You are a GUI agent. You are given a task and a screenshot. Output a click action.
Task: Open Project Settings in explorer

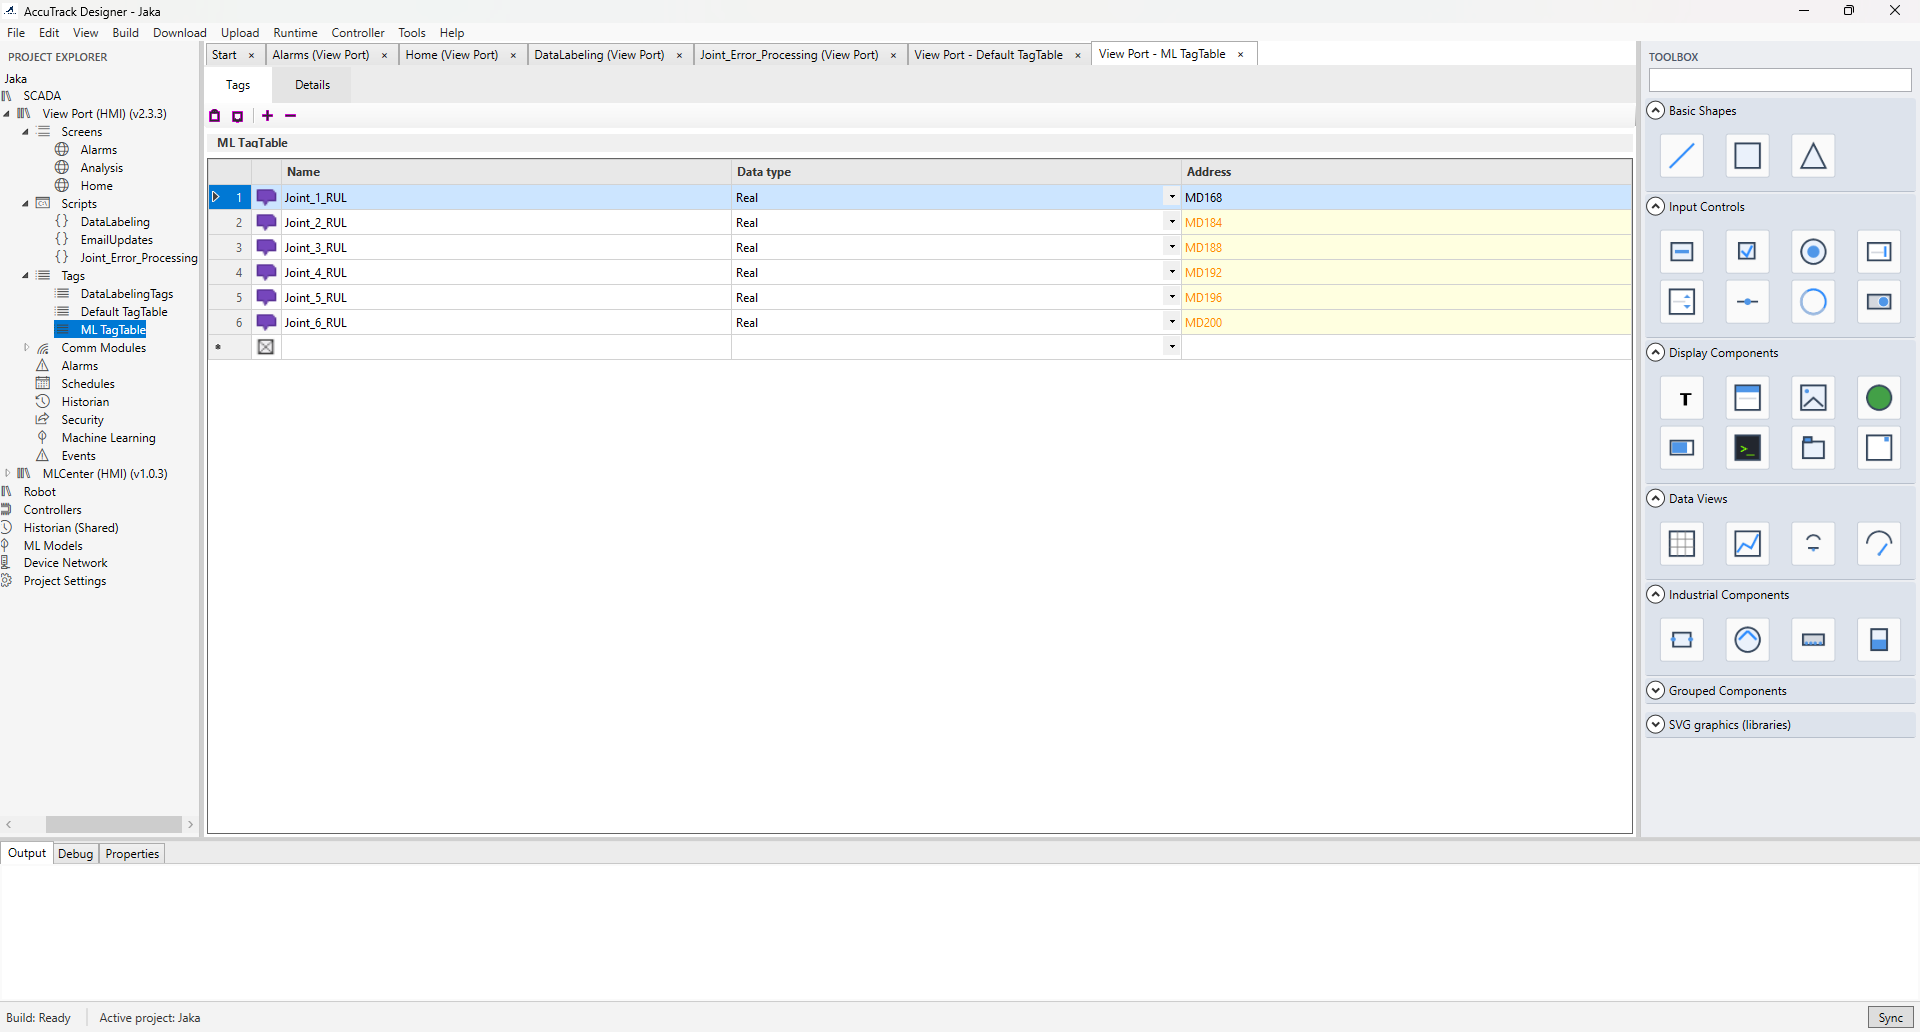coord(65,581)
